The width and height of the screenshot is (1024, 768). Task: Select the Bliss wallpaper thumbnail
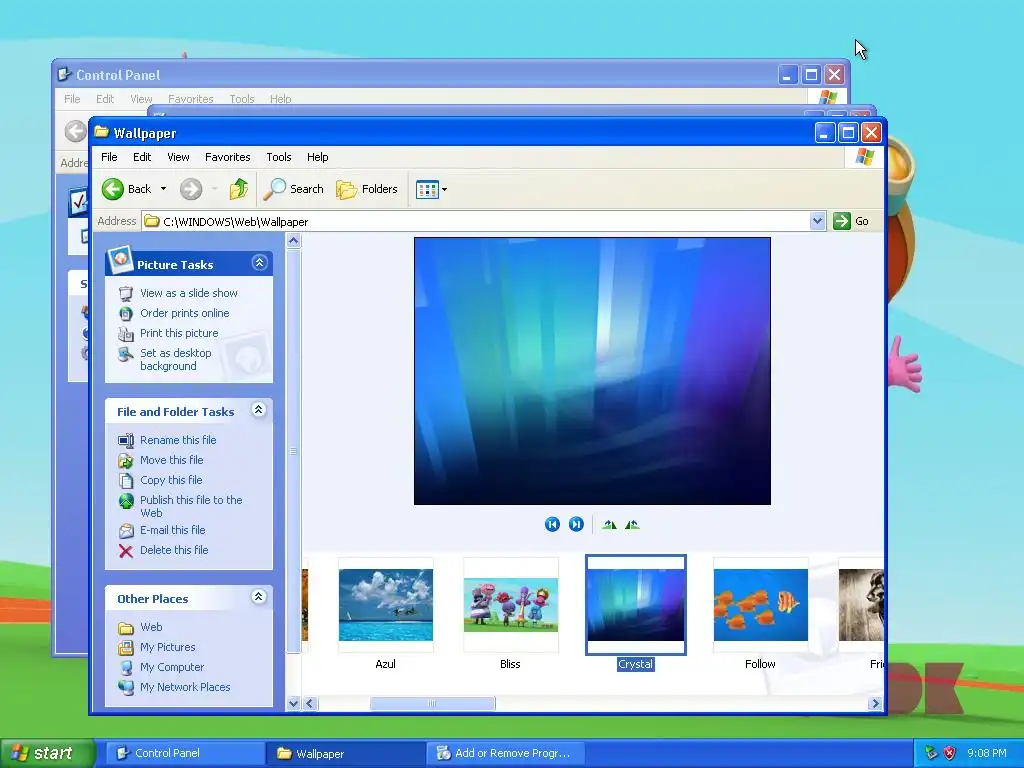[511, 605]
